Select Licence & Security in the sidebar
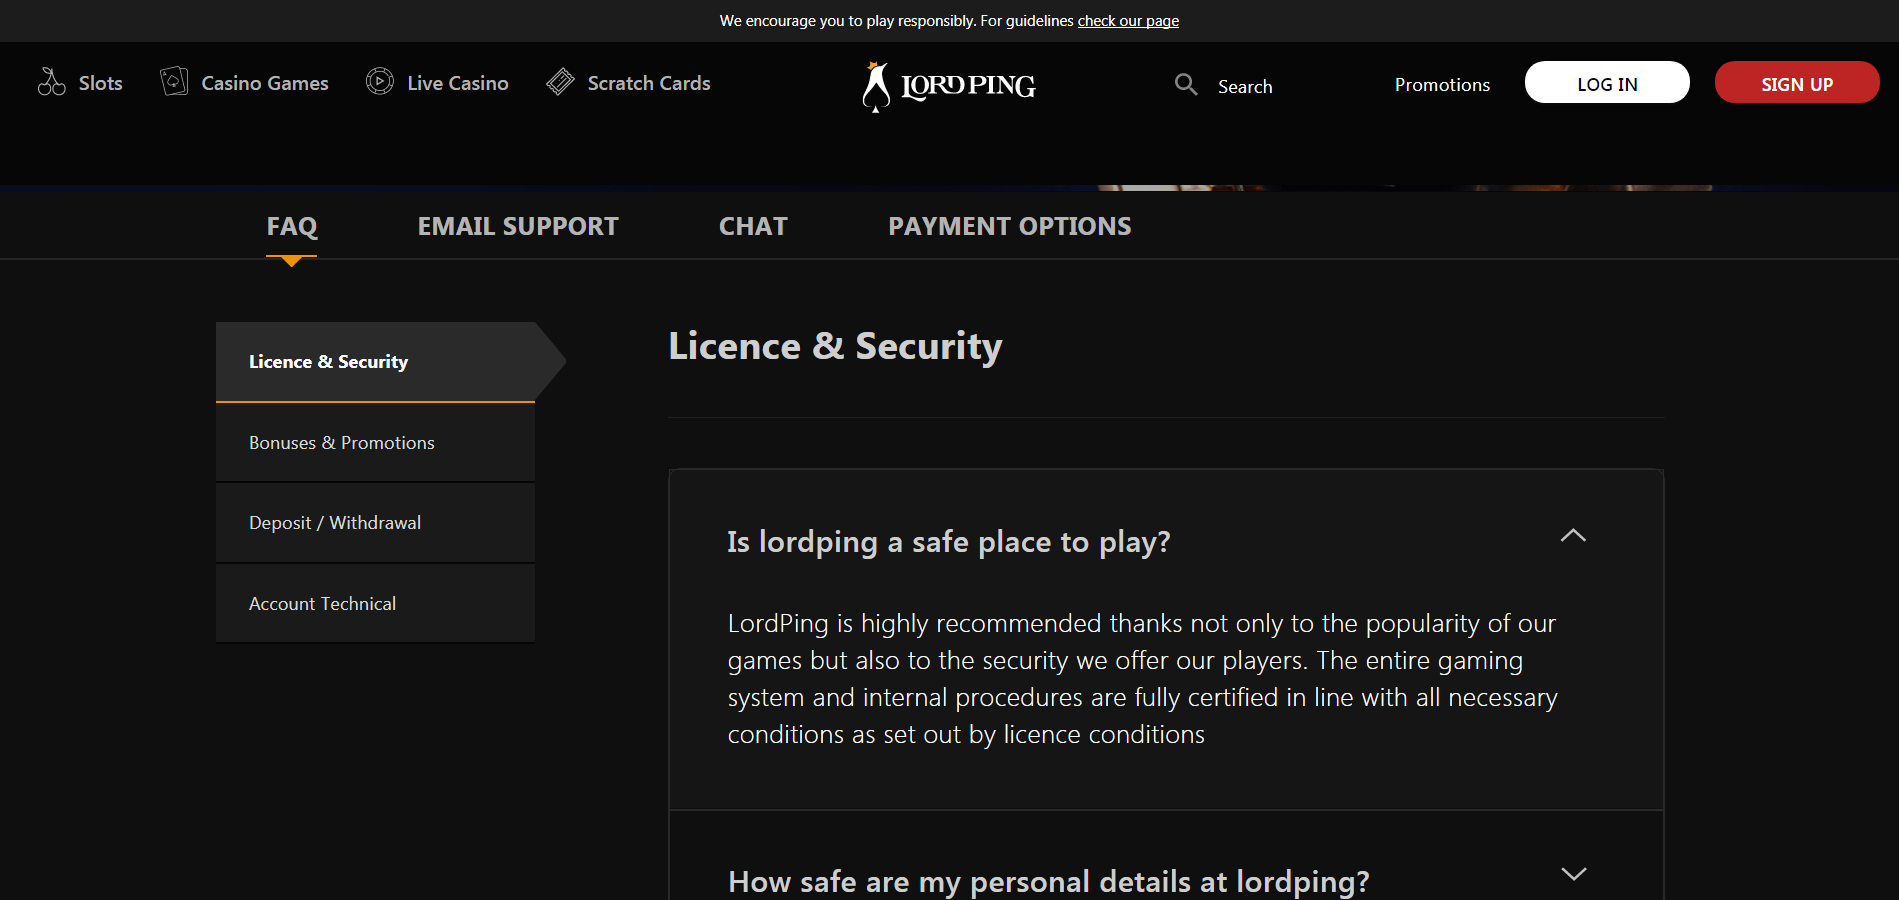This screenshot has width=1899, height=900. point(375,362)
